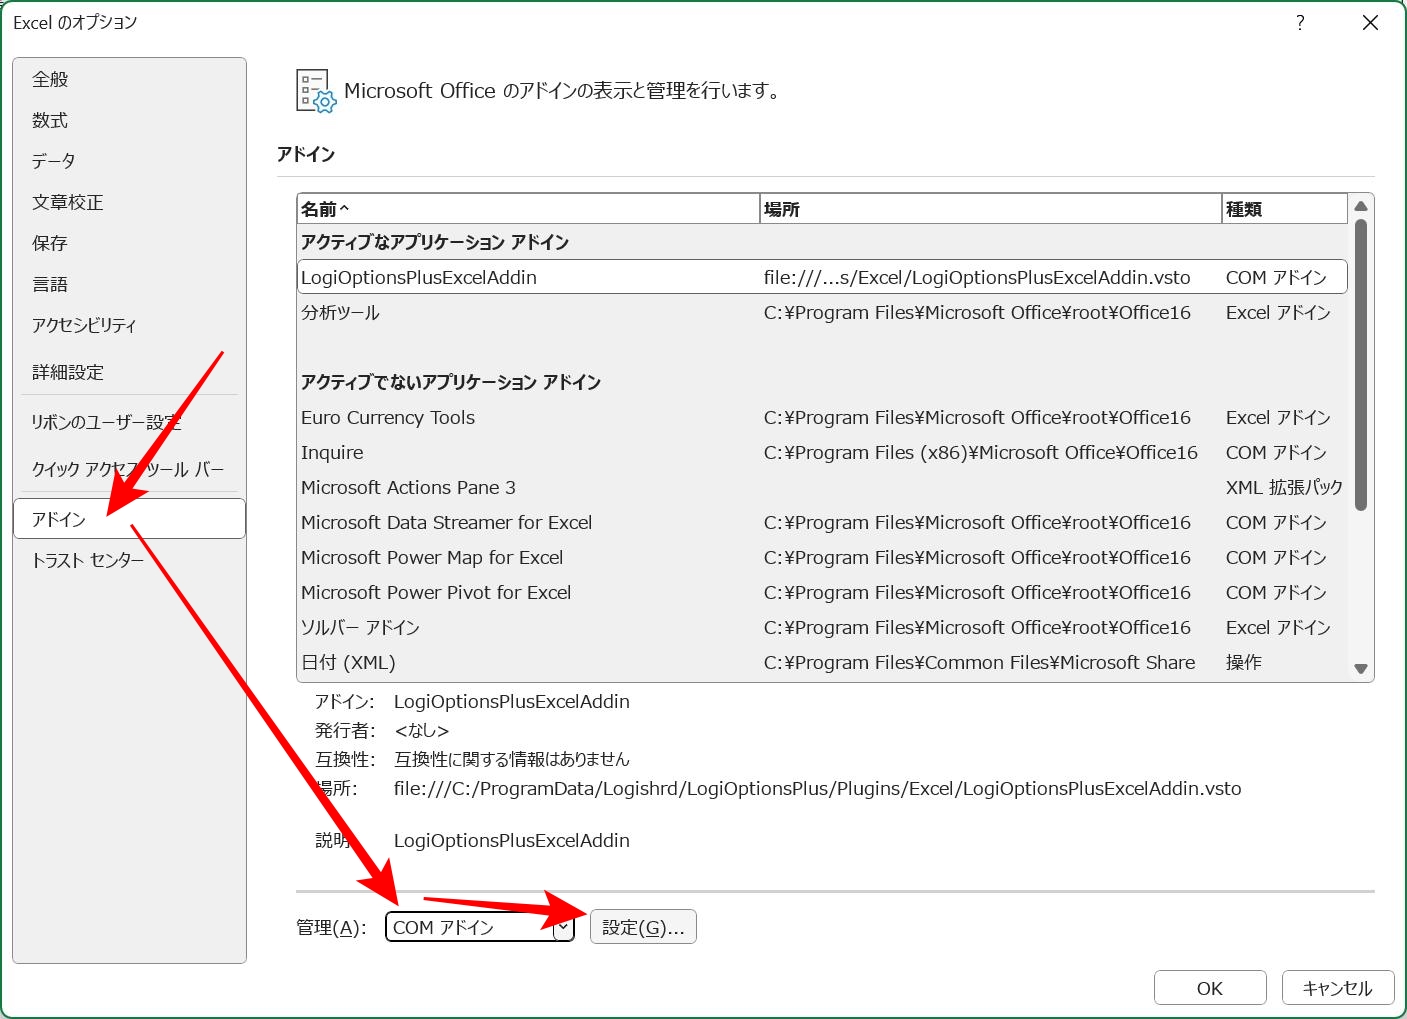Click the XML 拡張パック type cell
Screen dimensions: 1407x1019
coord(1284,487)
